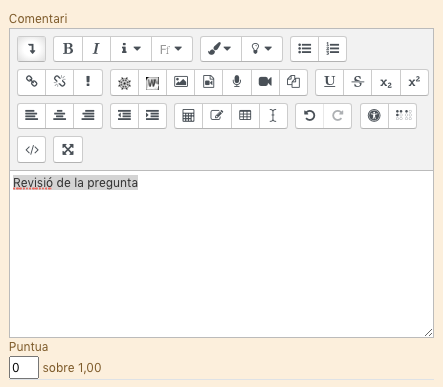Clear formatting with the I-beam icon
The width and height of the screenshot is (443, 387).
click(x=273, y=116)
